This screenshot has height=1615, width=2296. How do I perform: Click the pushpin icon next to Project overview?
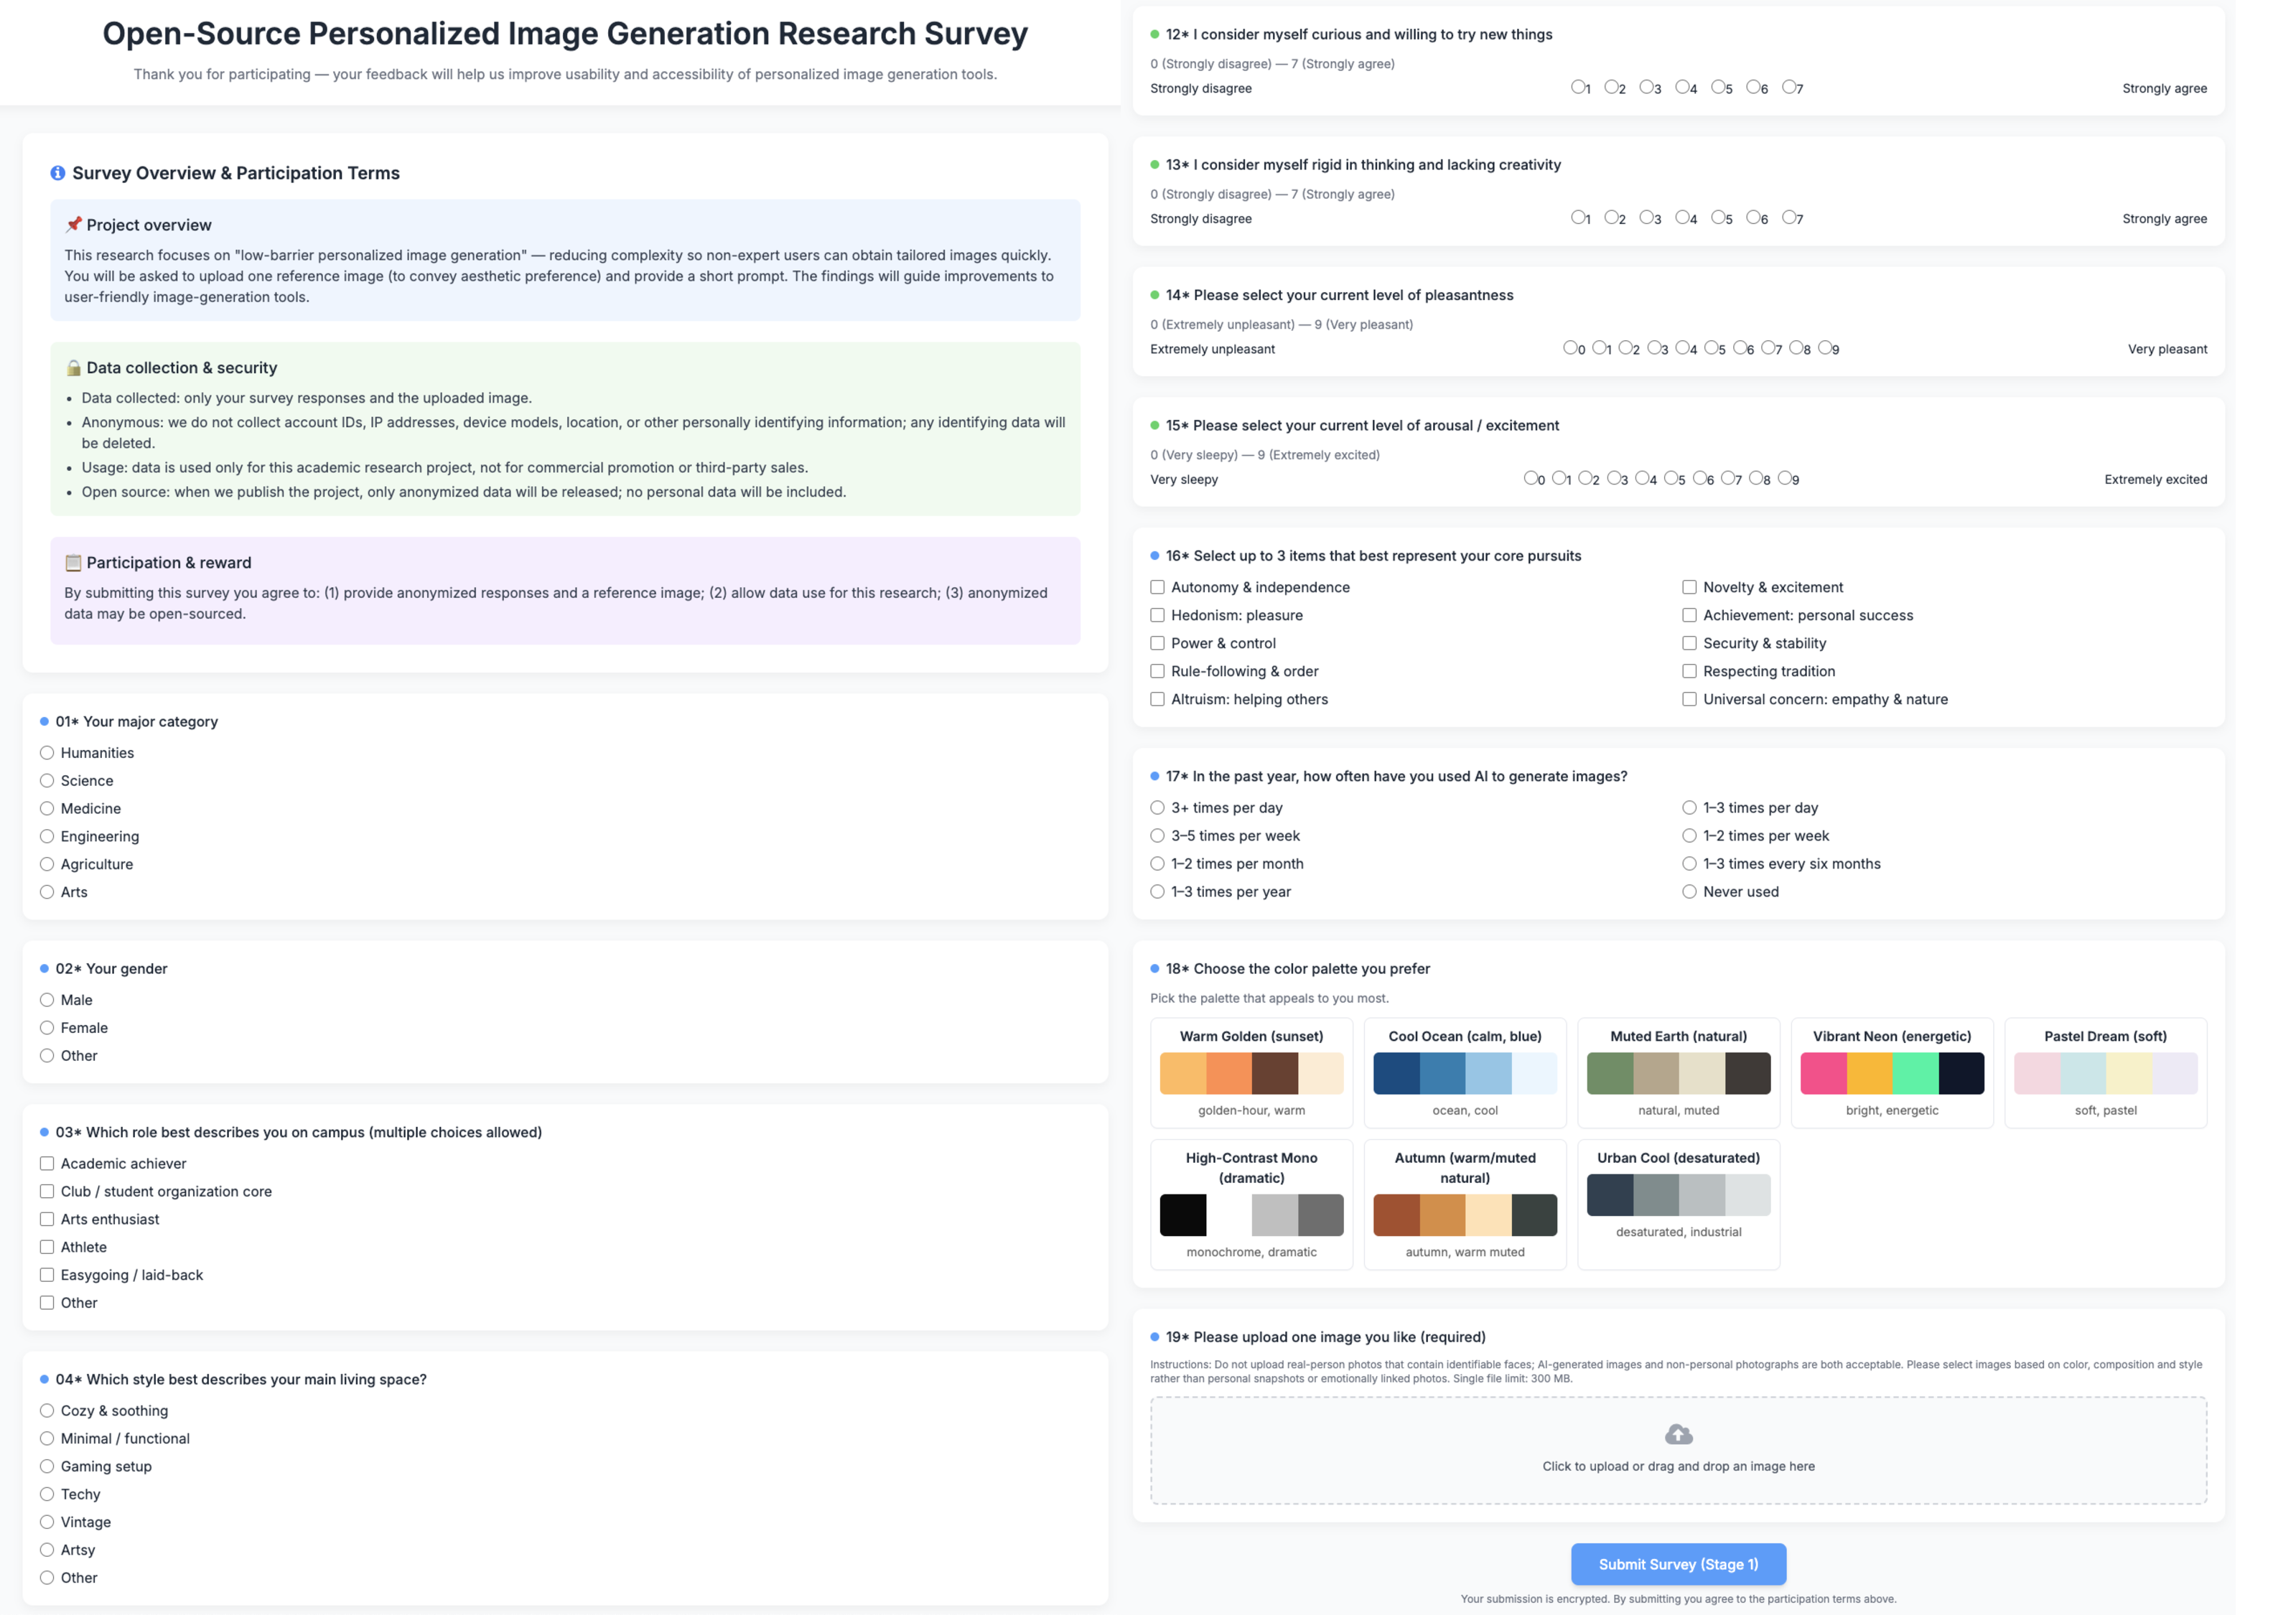click(x=74, y=225)
